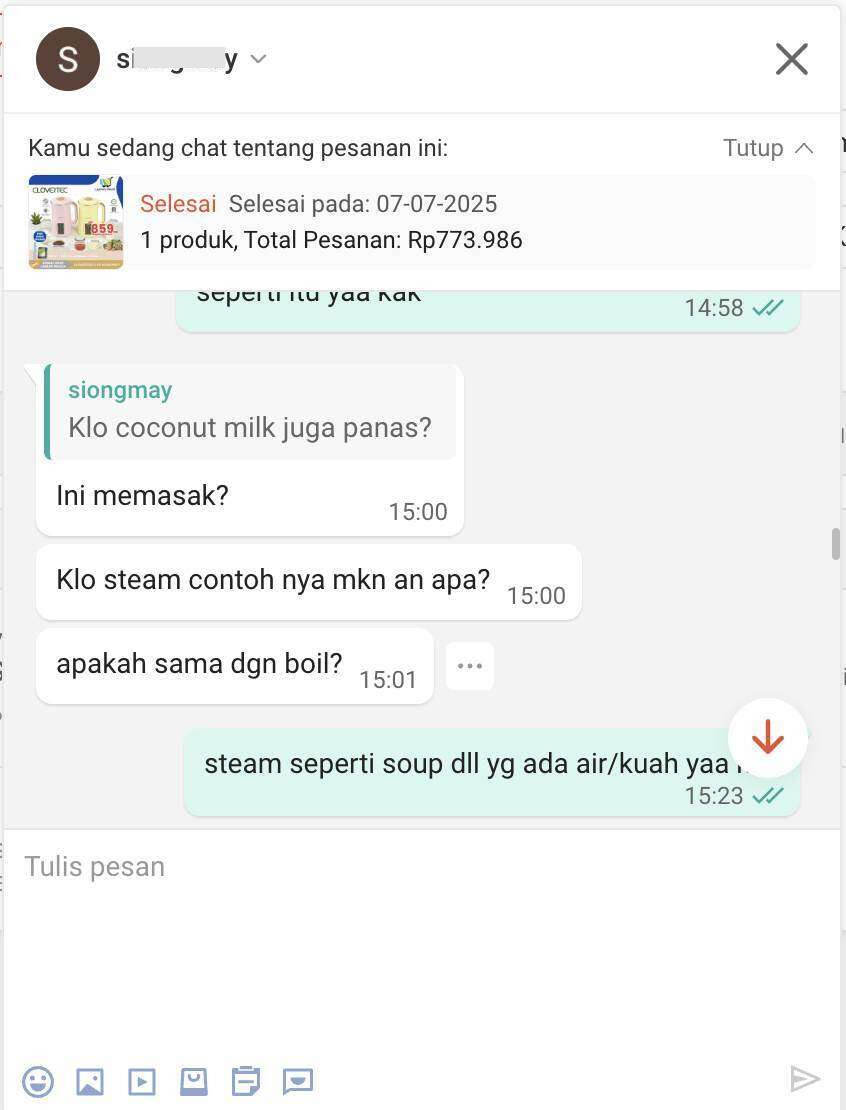Click the chevron beside Tutup
This screenshot has width=846, height=1110.
tap(804, 148)
